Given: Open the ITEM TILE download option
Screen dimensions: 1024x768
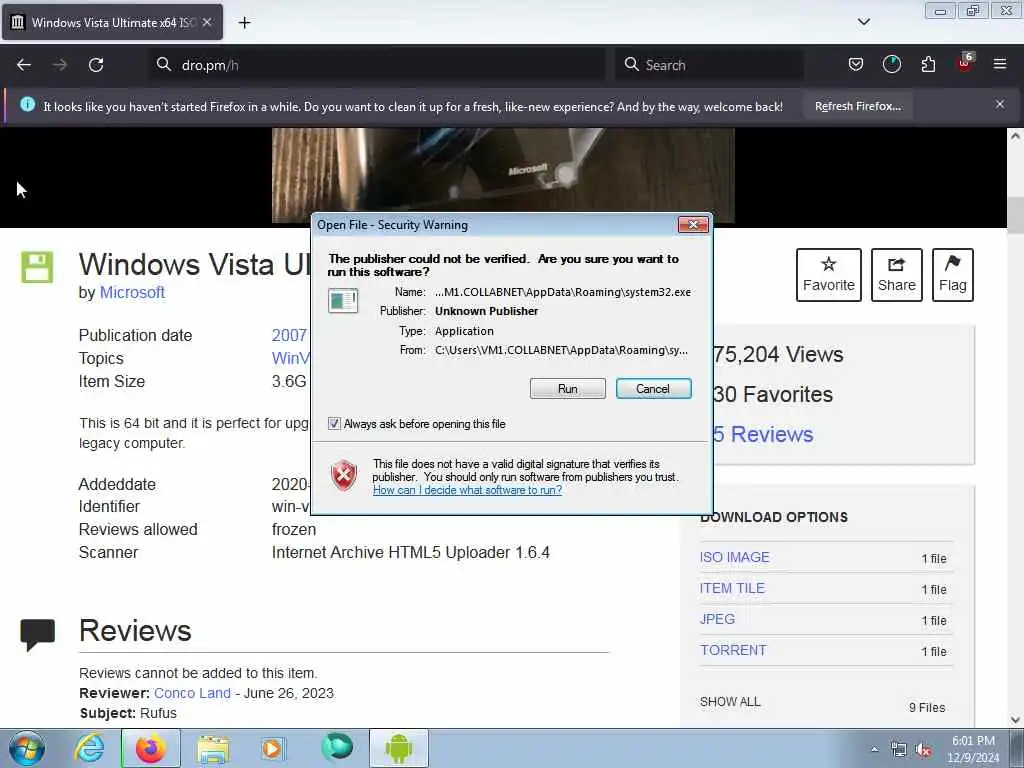Looking at the screenshot, I should [x=731, y=588].
